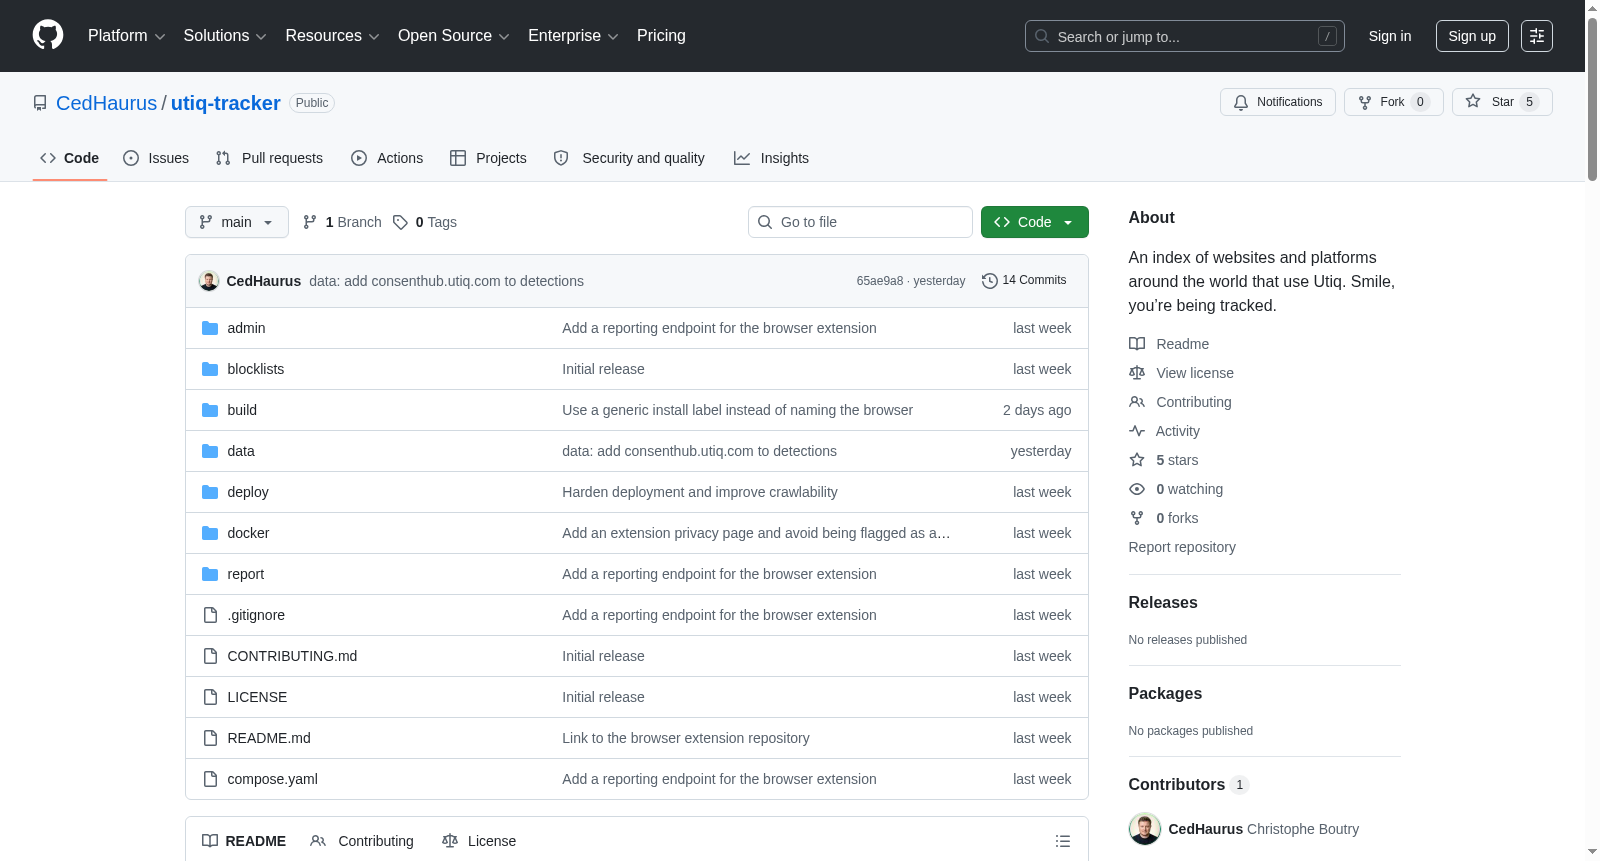Open the green Code dropdown
Image resolution: width=1600 pixels, height=861 pixels.
click(1034, 222)
